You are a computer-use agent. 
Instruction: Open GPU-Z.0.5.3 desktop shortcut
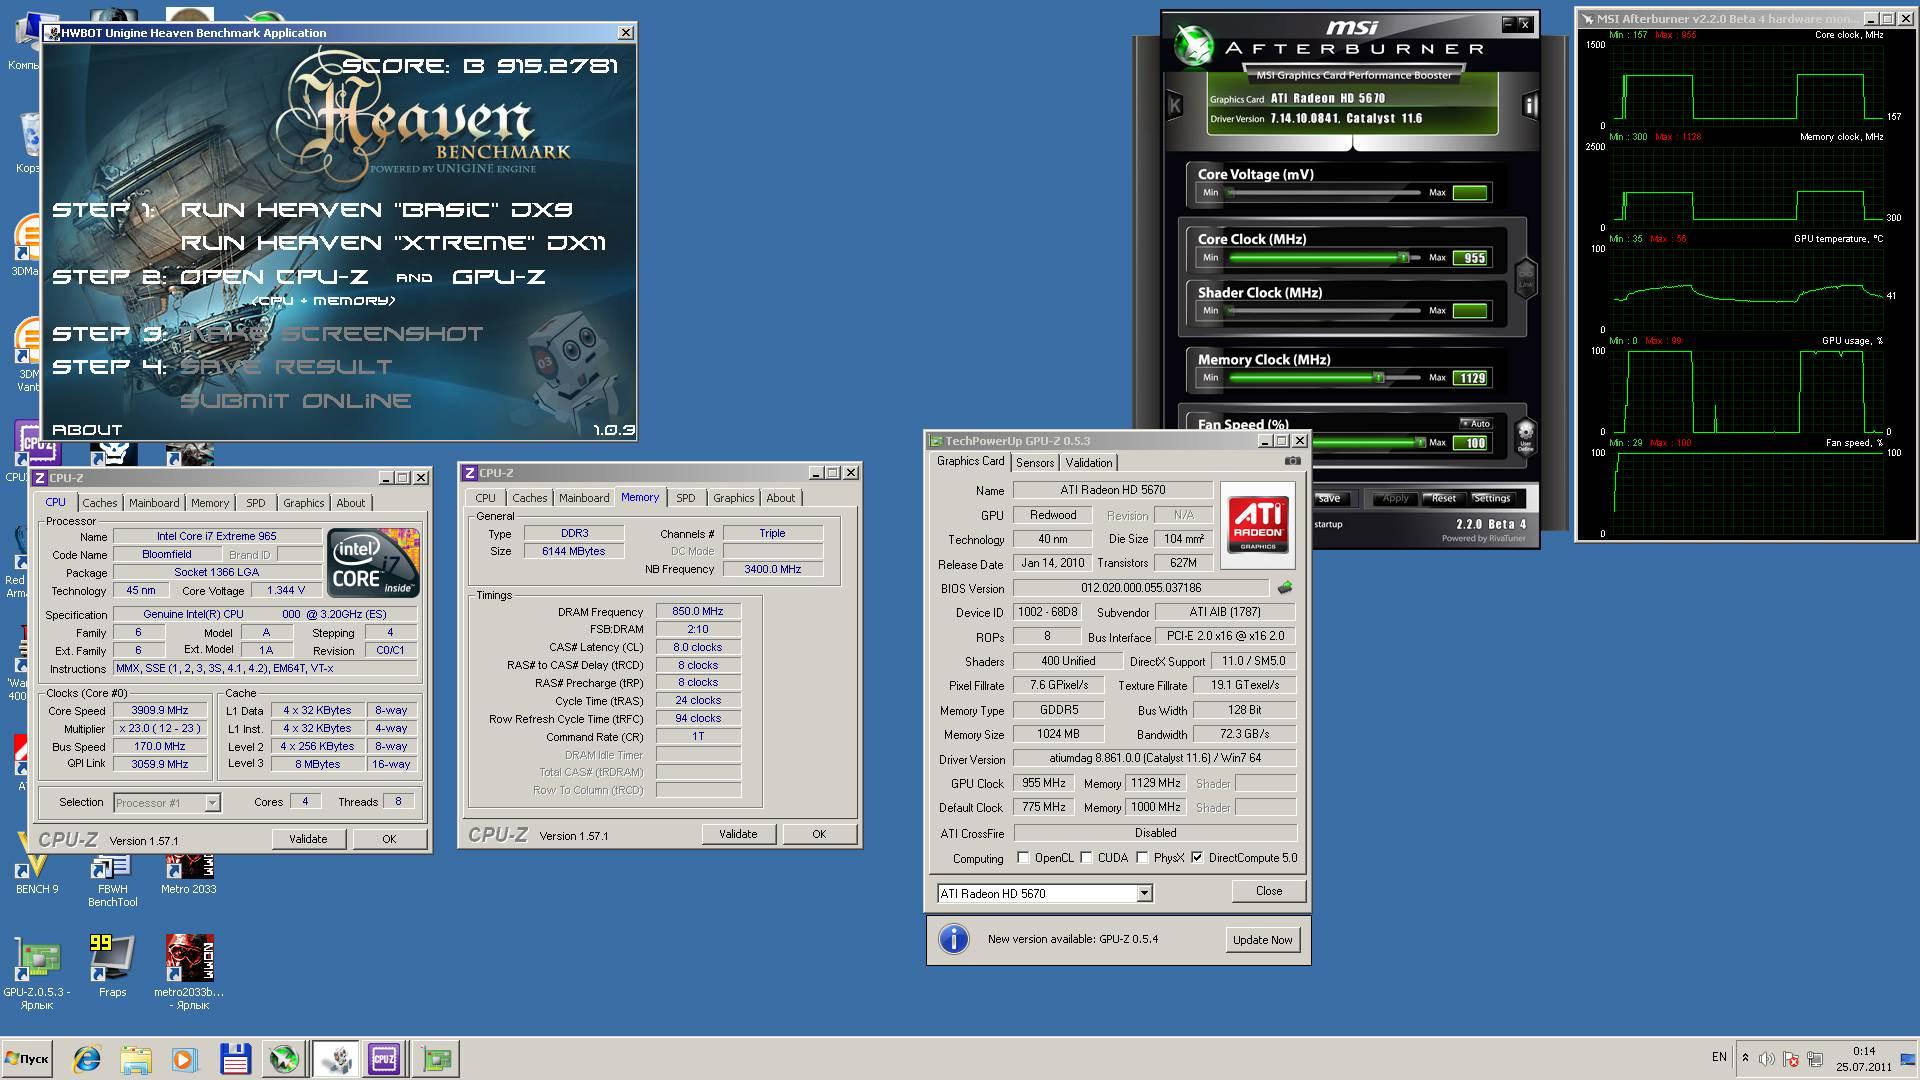tap(37, 972)
